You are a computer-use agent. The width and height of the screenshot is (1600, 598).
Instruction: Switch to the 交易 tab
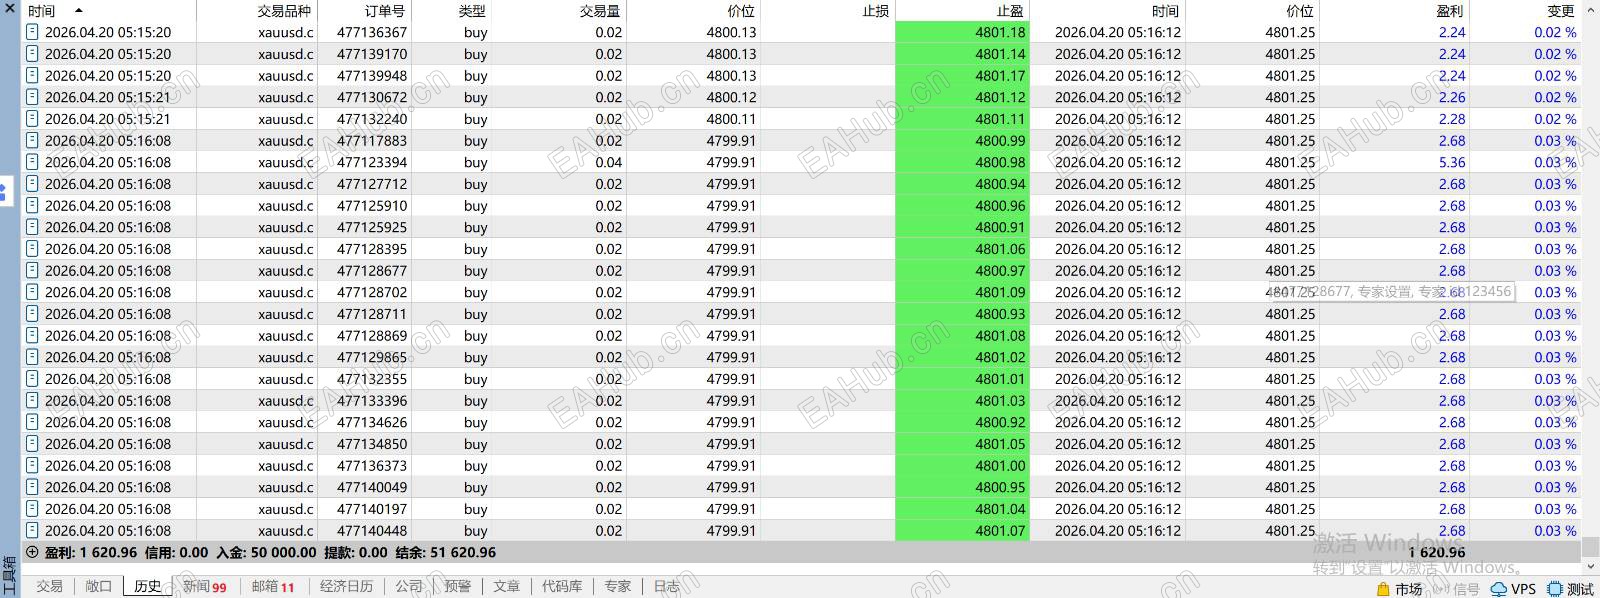[x=50, y=586]
